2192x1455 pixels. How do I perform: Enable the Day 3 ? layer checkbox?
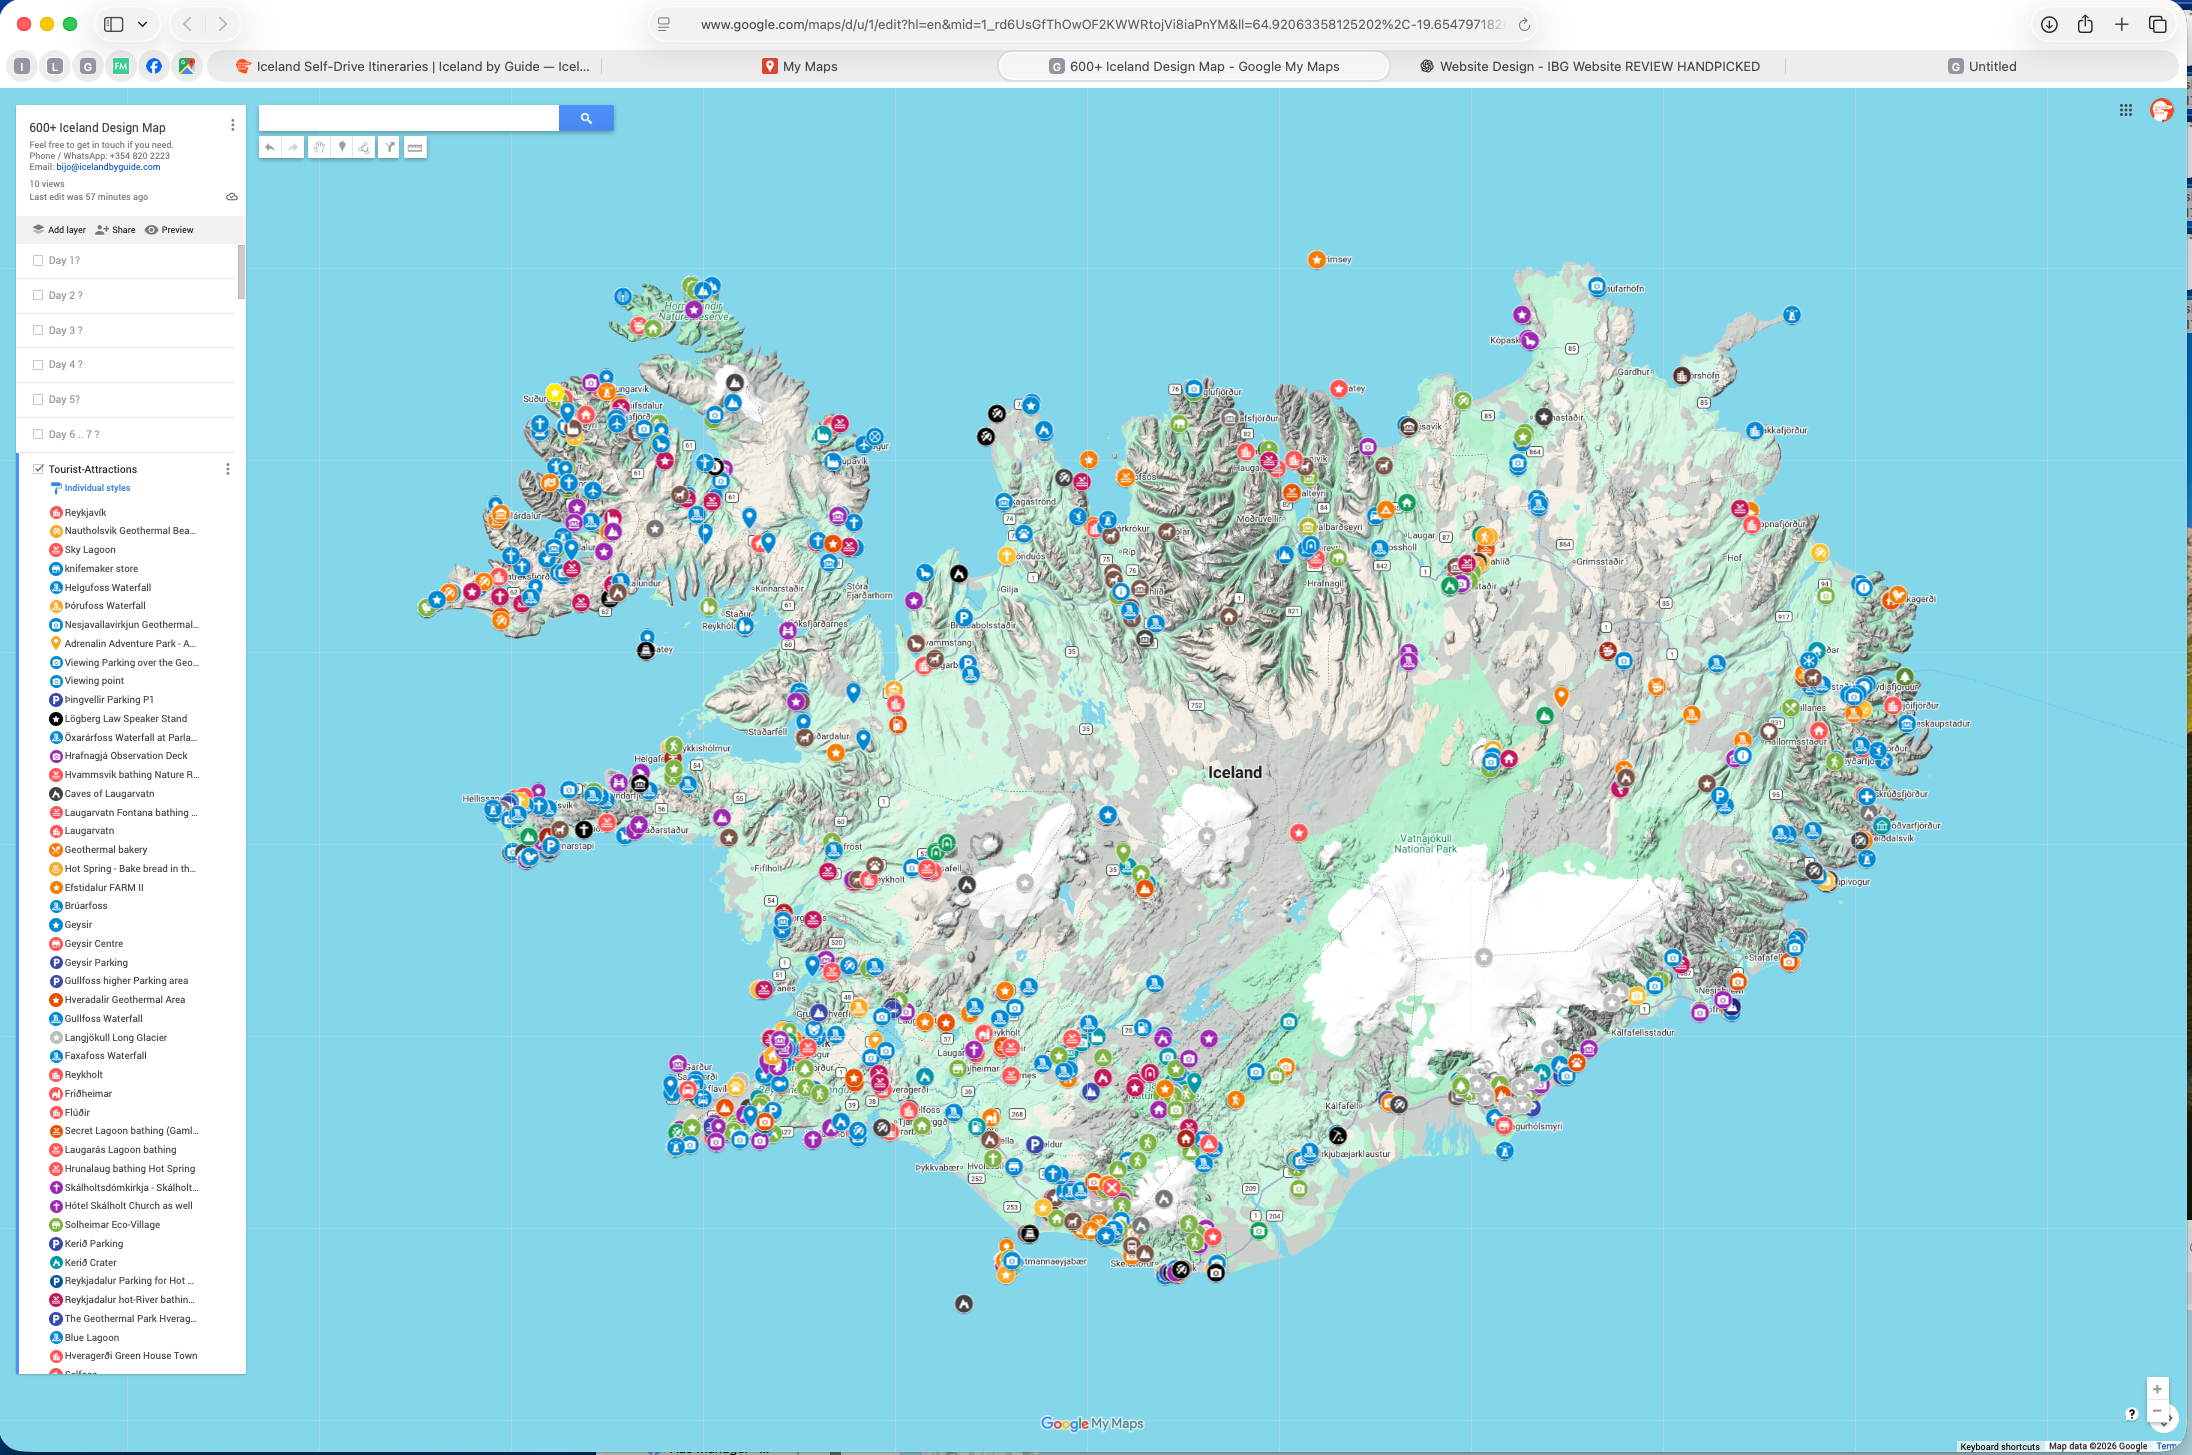(x=38, y=330)
